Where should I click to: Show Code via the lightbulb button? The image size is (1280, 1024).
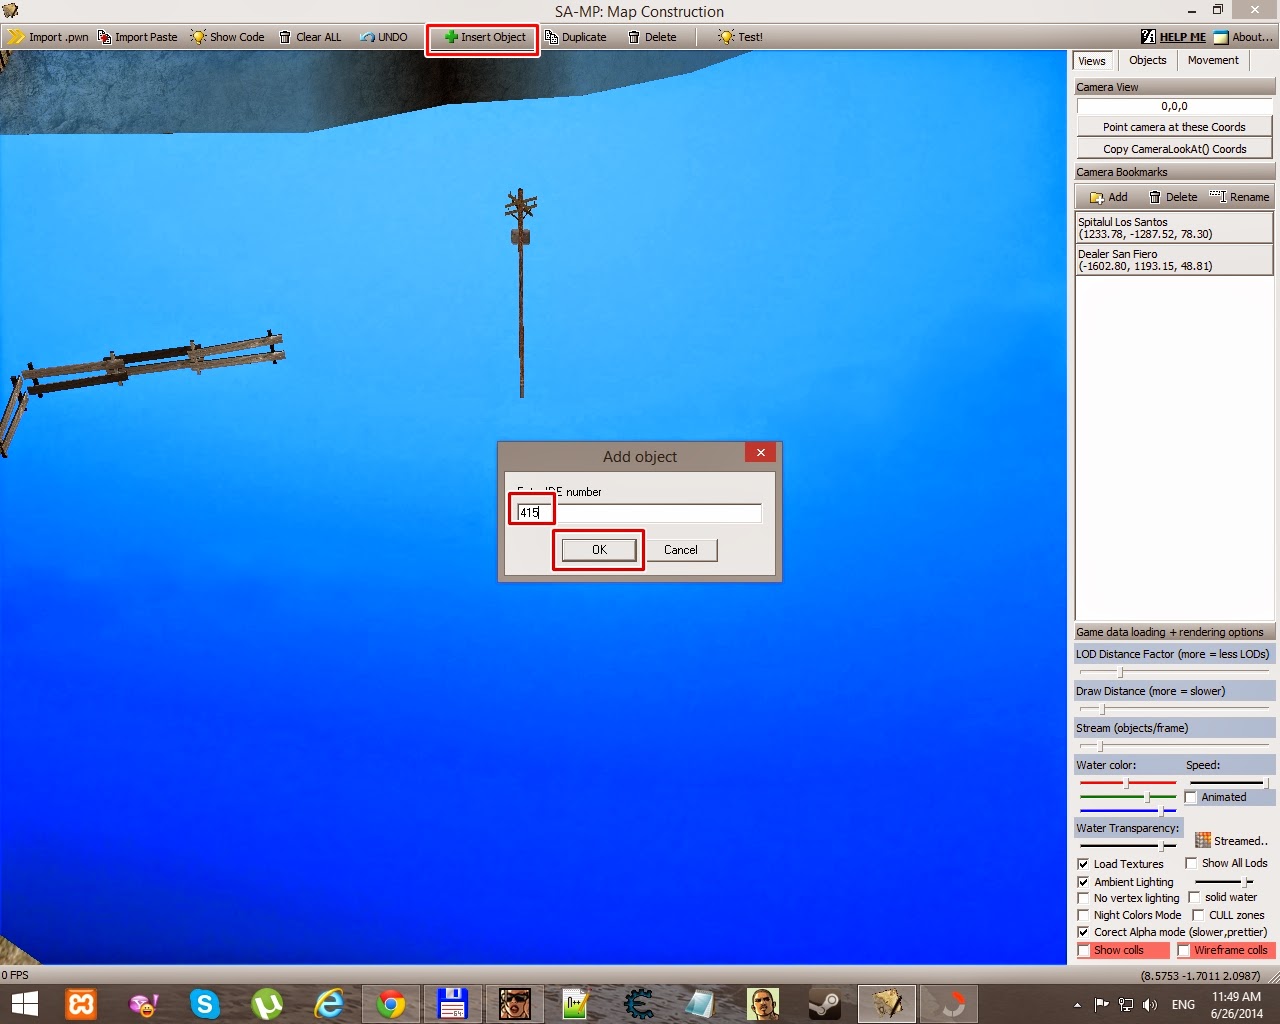click(228, 37)
